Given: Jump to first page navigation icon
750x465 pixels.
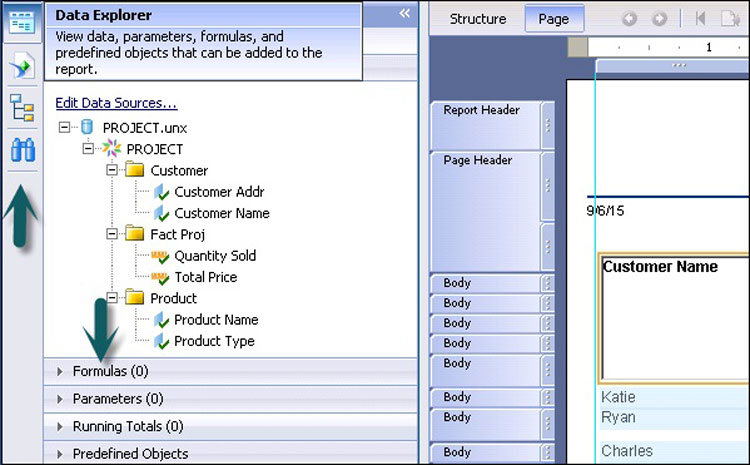Looking at the screenshot, I should [x=700, y=19].
